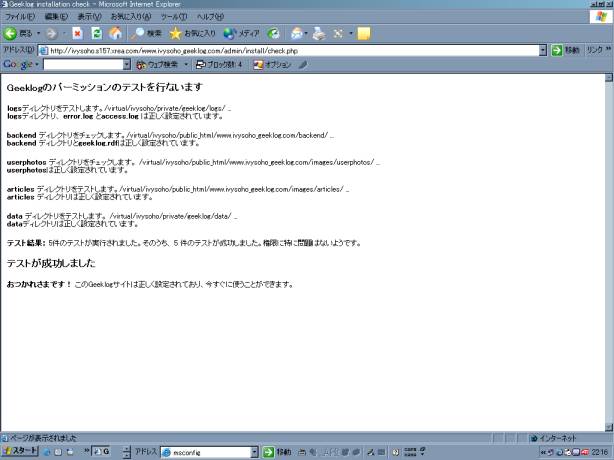Open the Search (検索) pane
The width and height of the screenshot is (614, 460).
(146, 34)
